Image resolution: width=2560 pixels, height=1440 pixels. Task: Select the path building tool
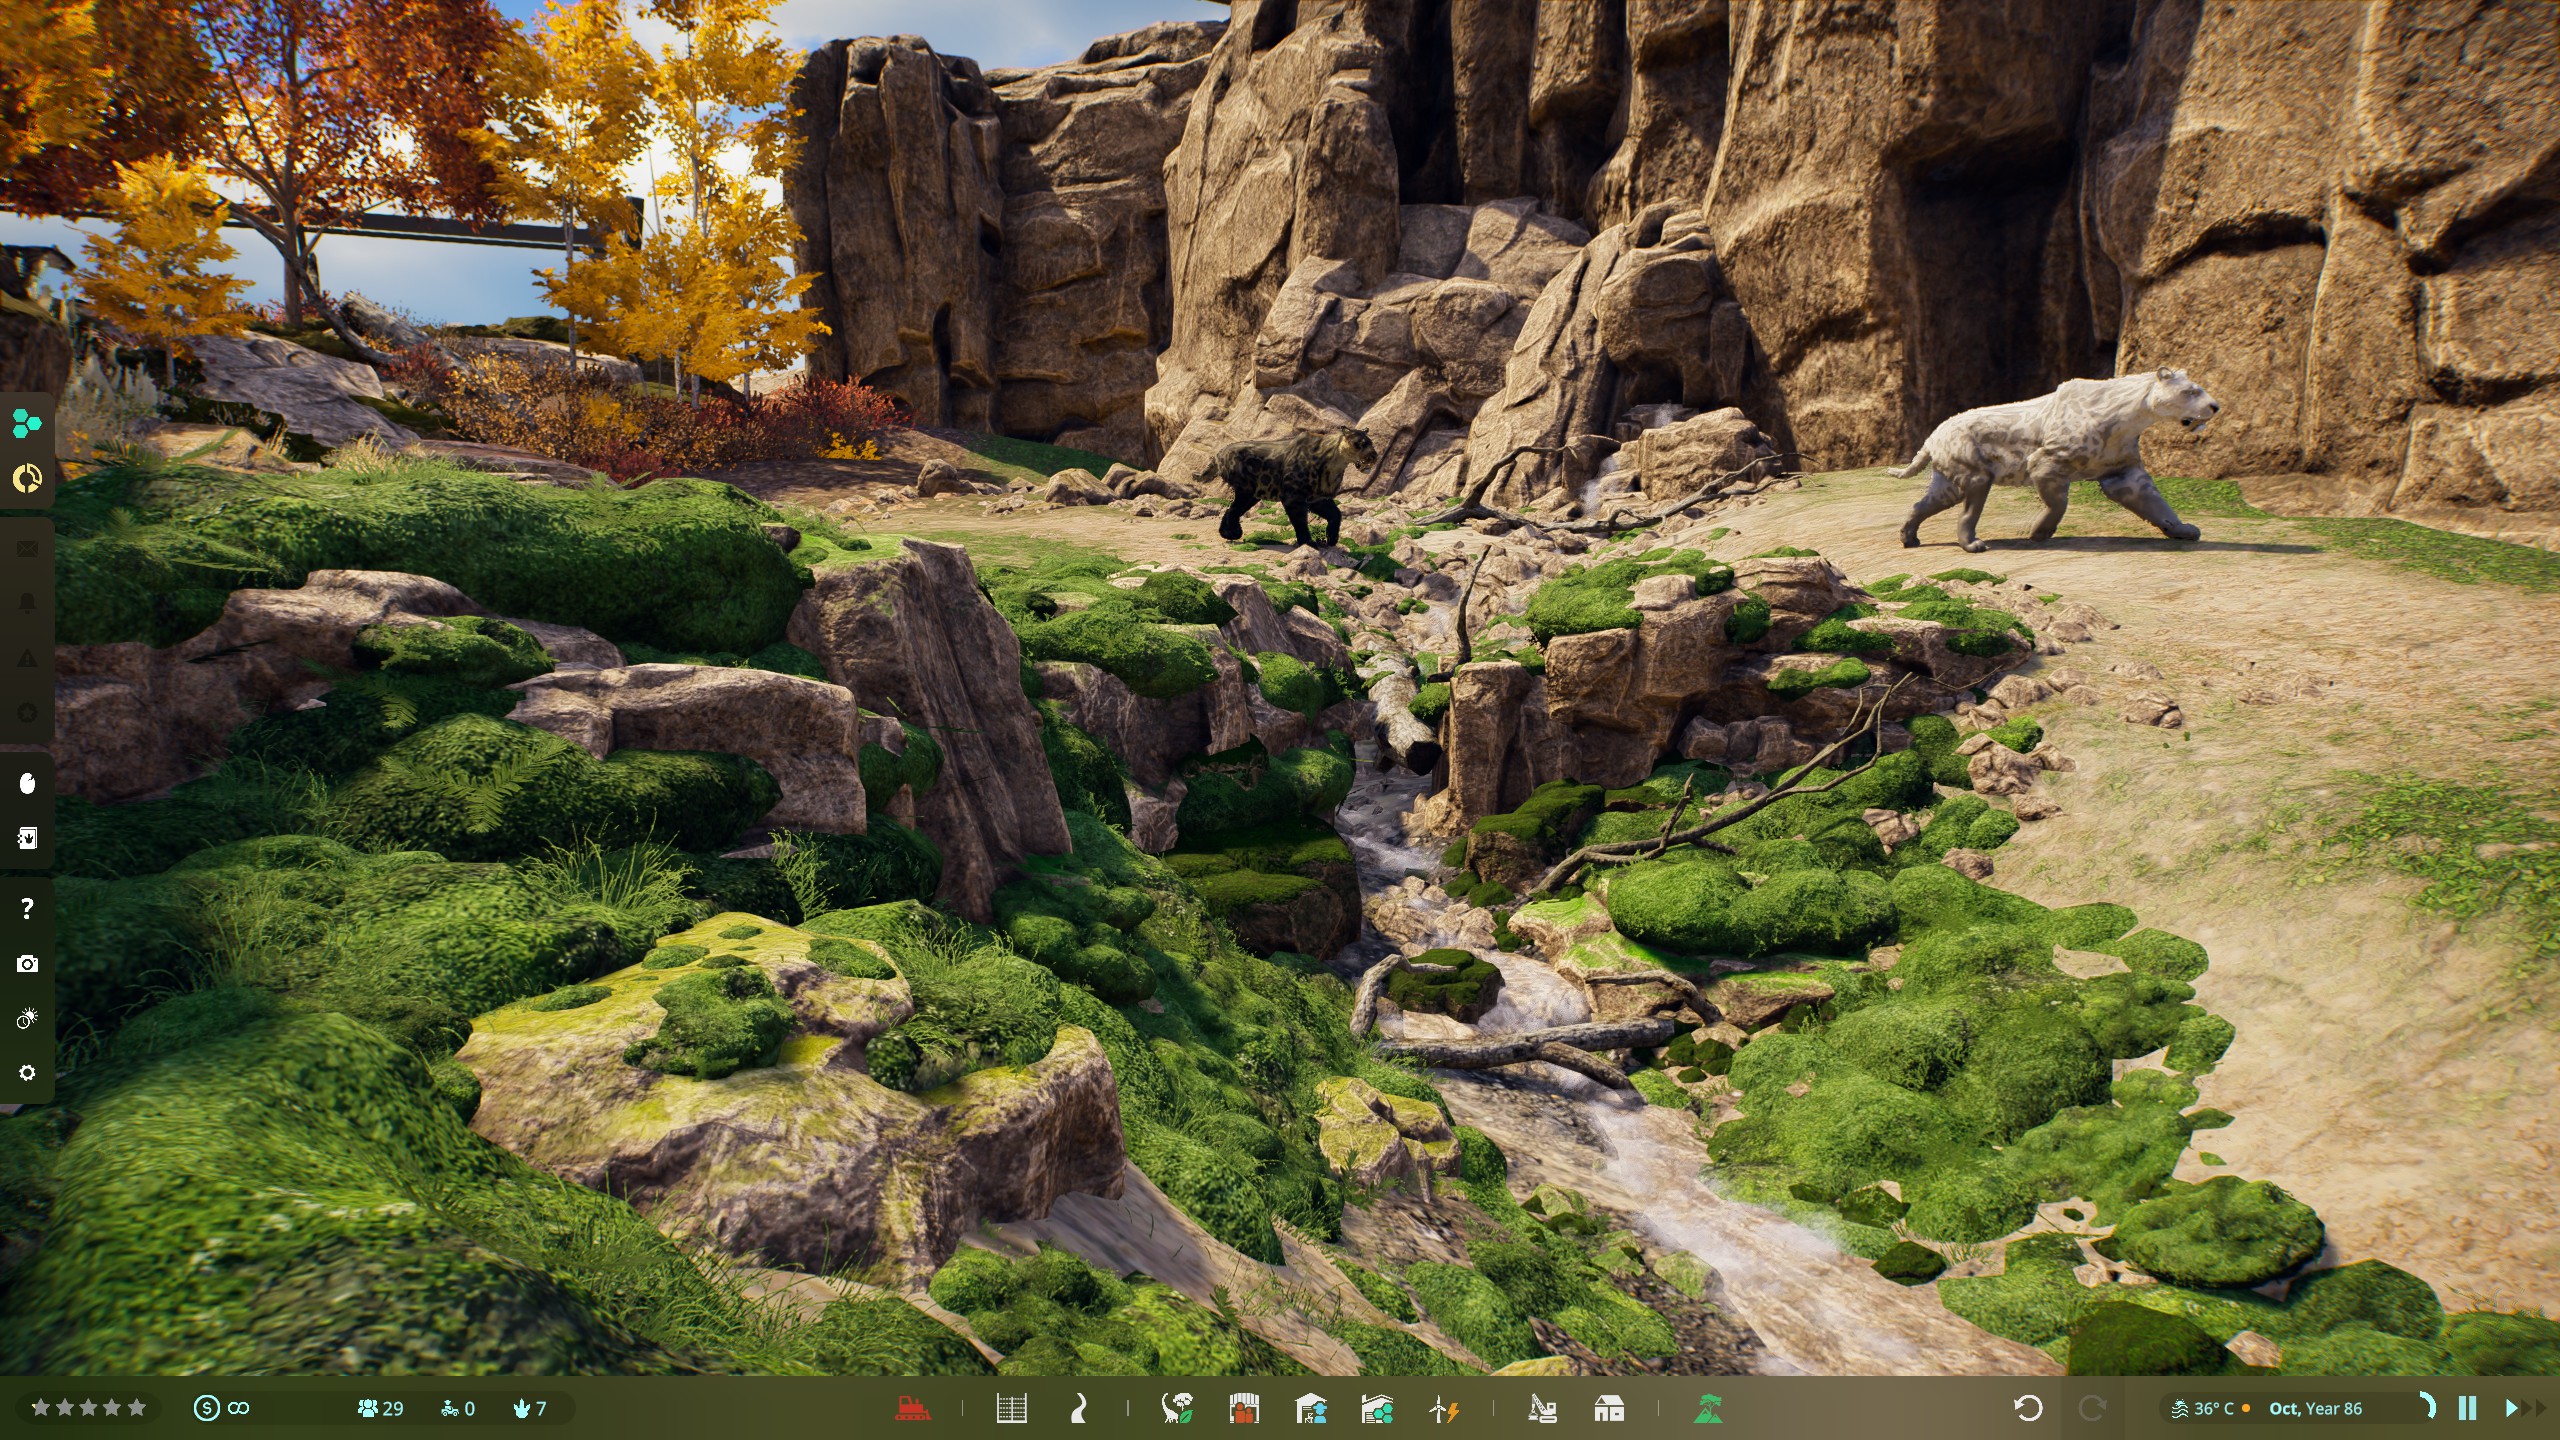point(1078,1409)
